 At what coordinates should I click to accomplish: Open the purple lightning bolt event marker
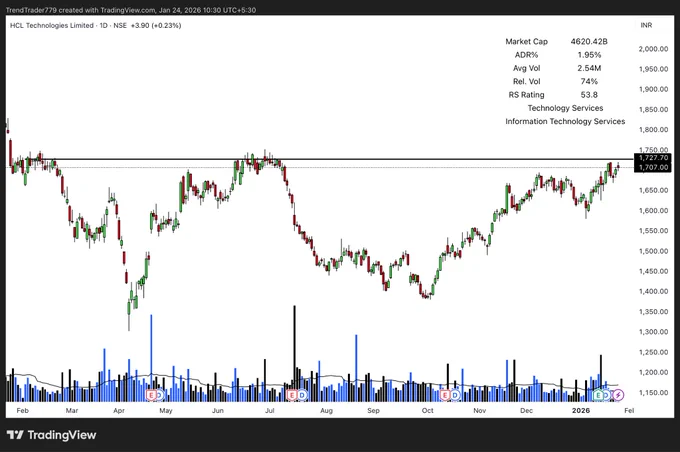(618, 395)
